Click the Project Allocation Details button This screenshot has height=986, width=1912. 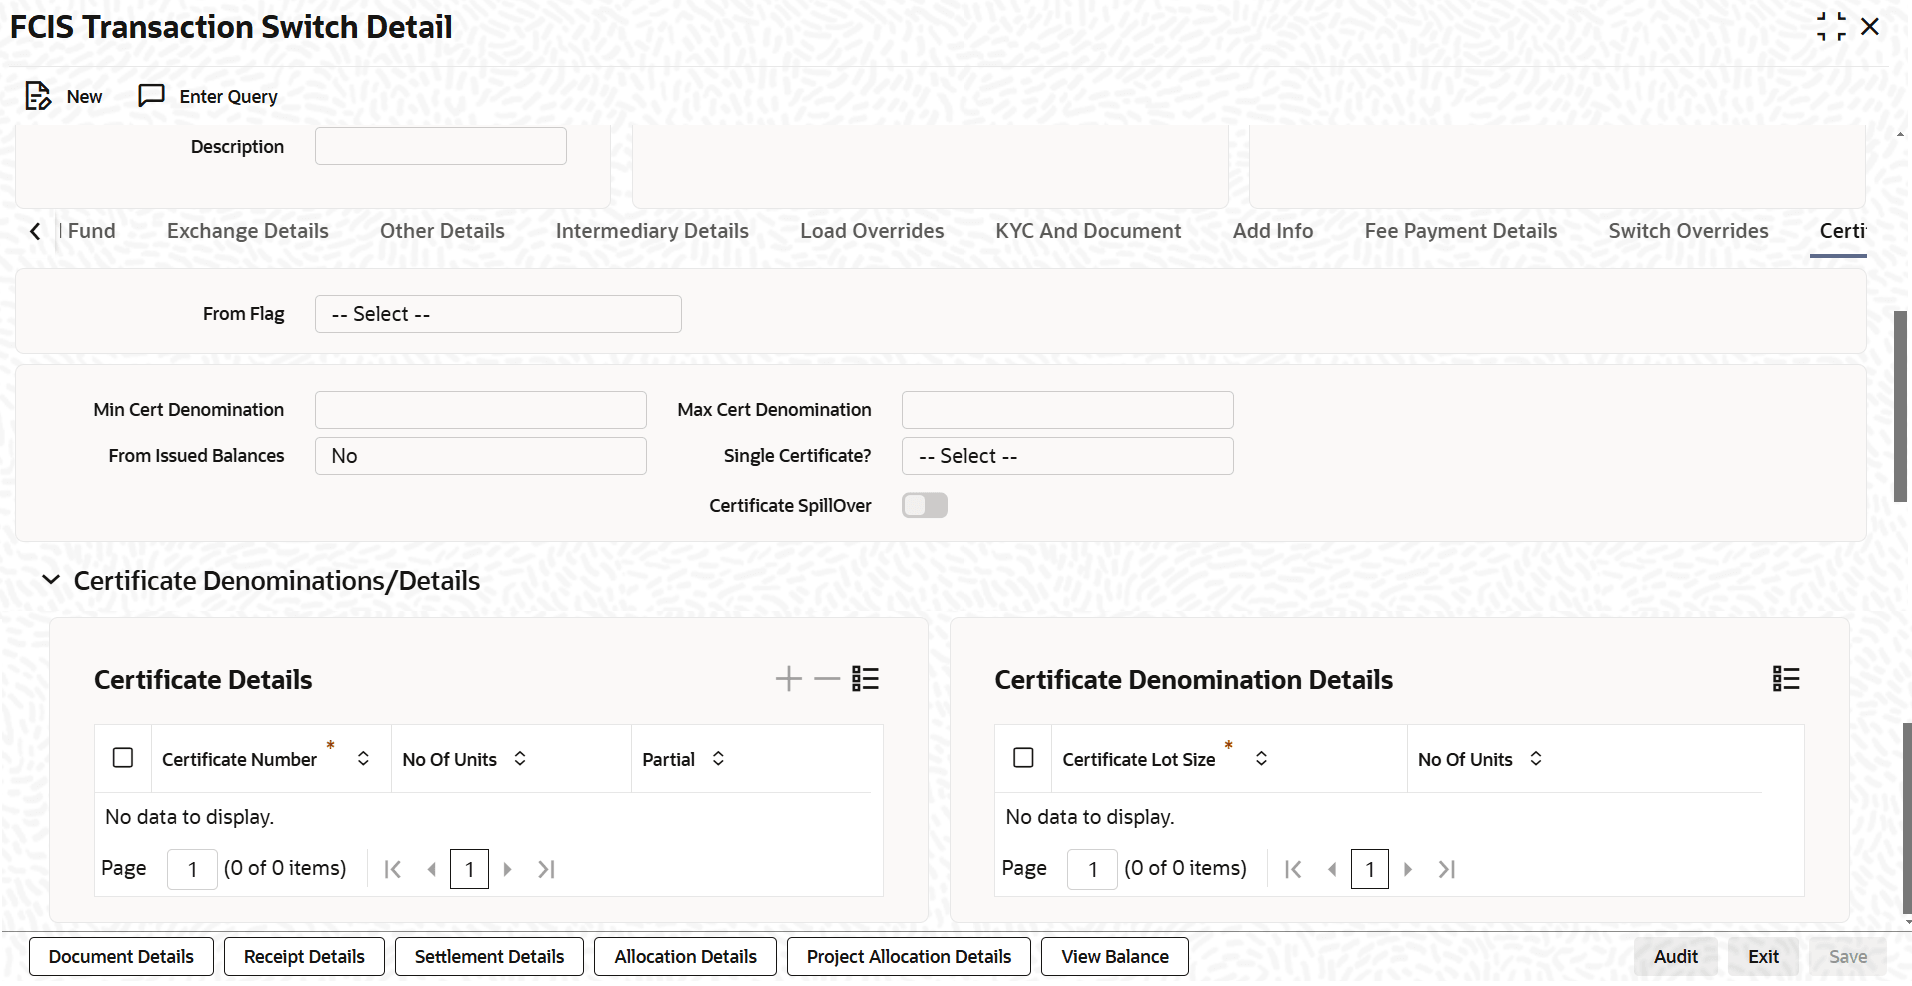tap(909, 957)
